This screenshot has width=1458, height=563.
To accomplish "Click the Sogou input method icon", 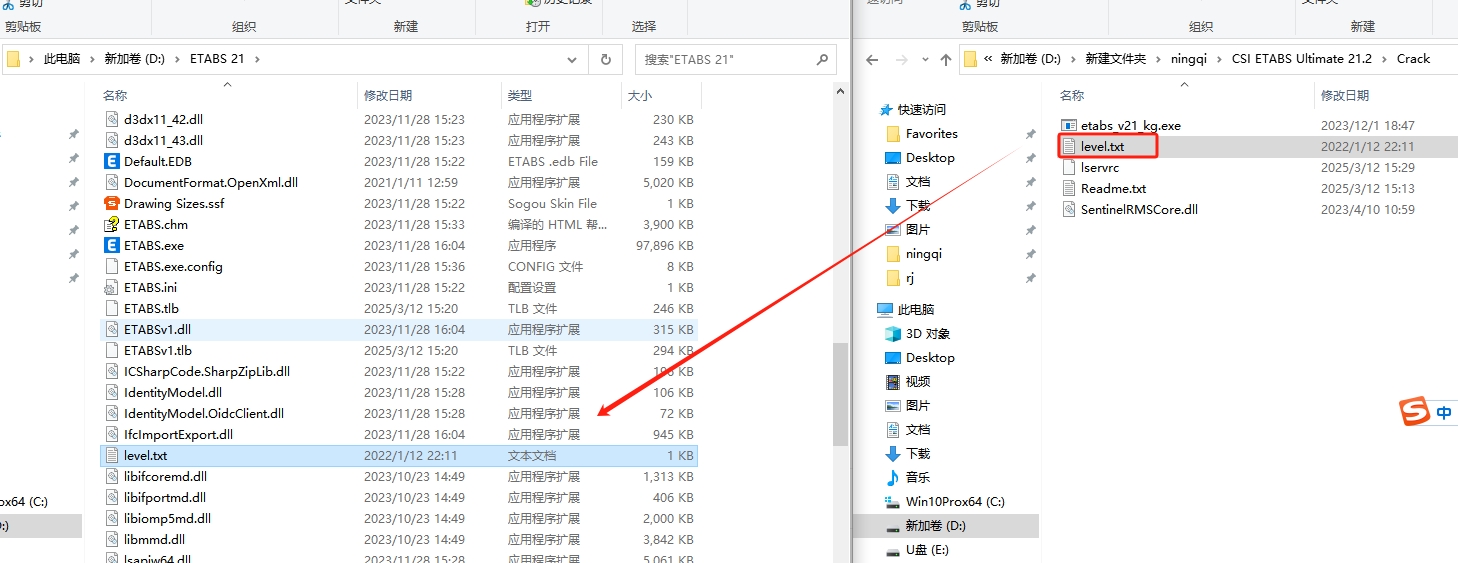I will 1414,411.
